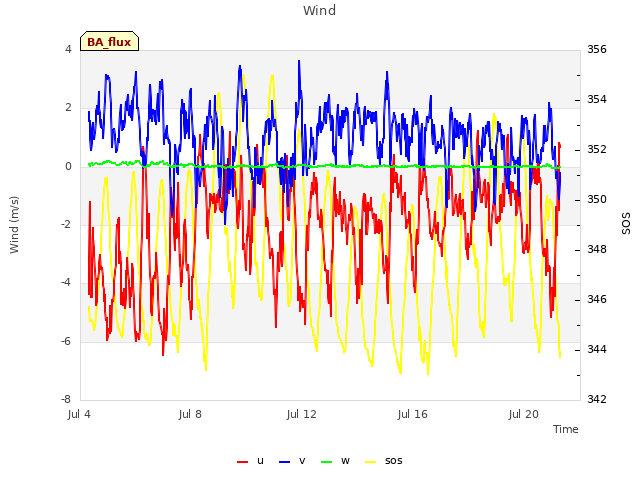
Task: Click the yellow sos legend color marker
Action: click(370, 462)
